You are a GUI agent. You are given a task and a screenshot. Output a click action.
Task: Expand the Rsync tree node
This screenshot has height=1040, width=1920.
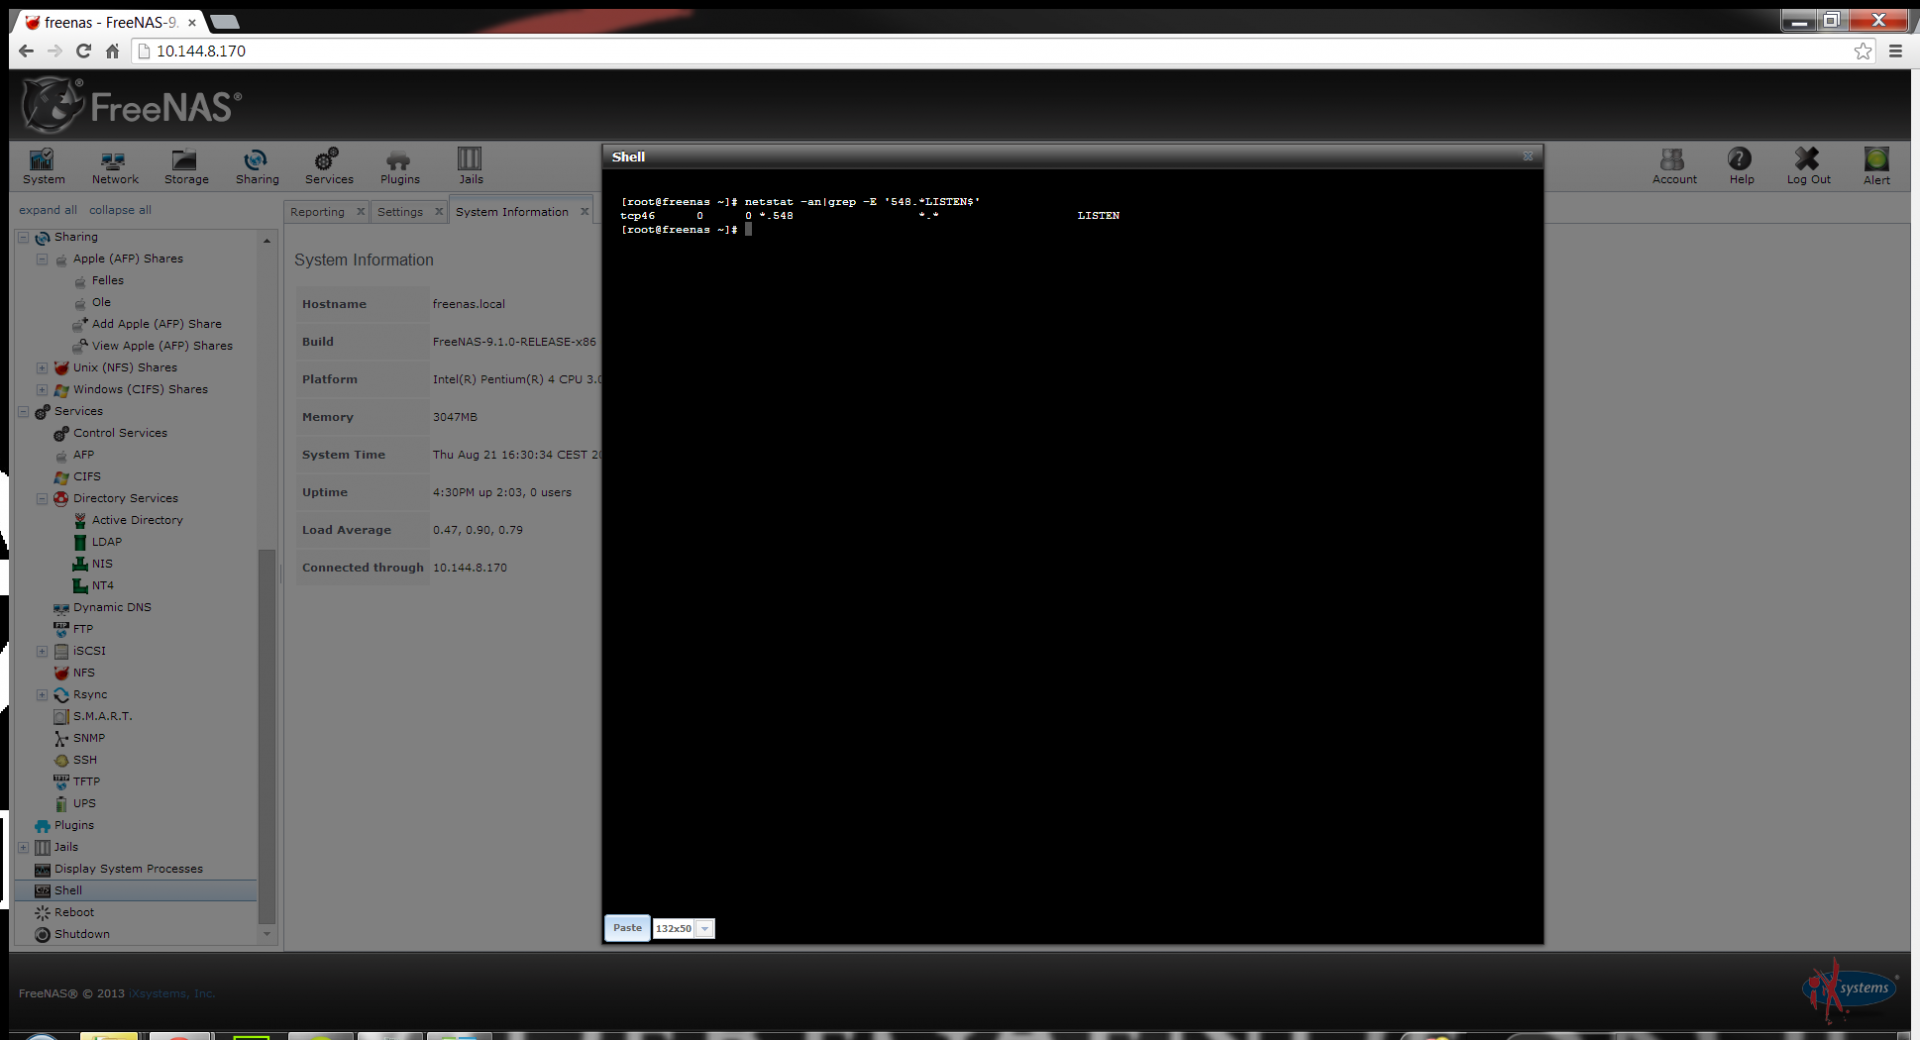tap(42, 695)
